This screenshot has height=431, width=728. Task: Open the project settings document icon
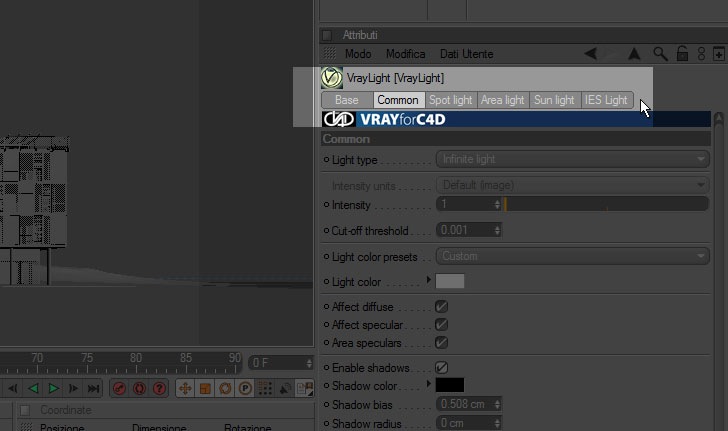(x=305, y=388)
